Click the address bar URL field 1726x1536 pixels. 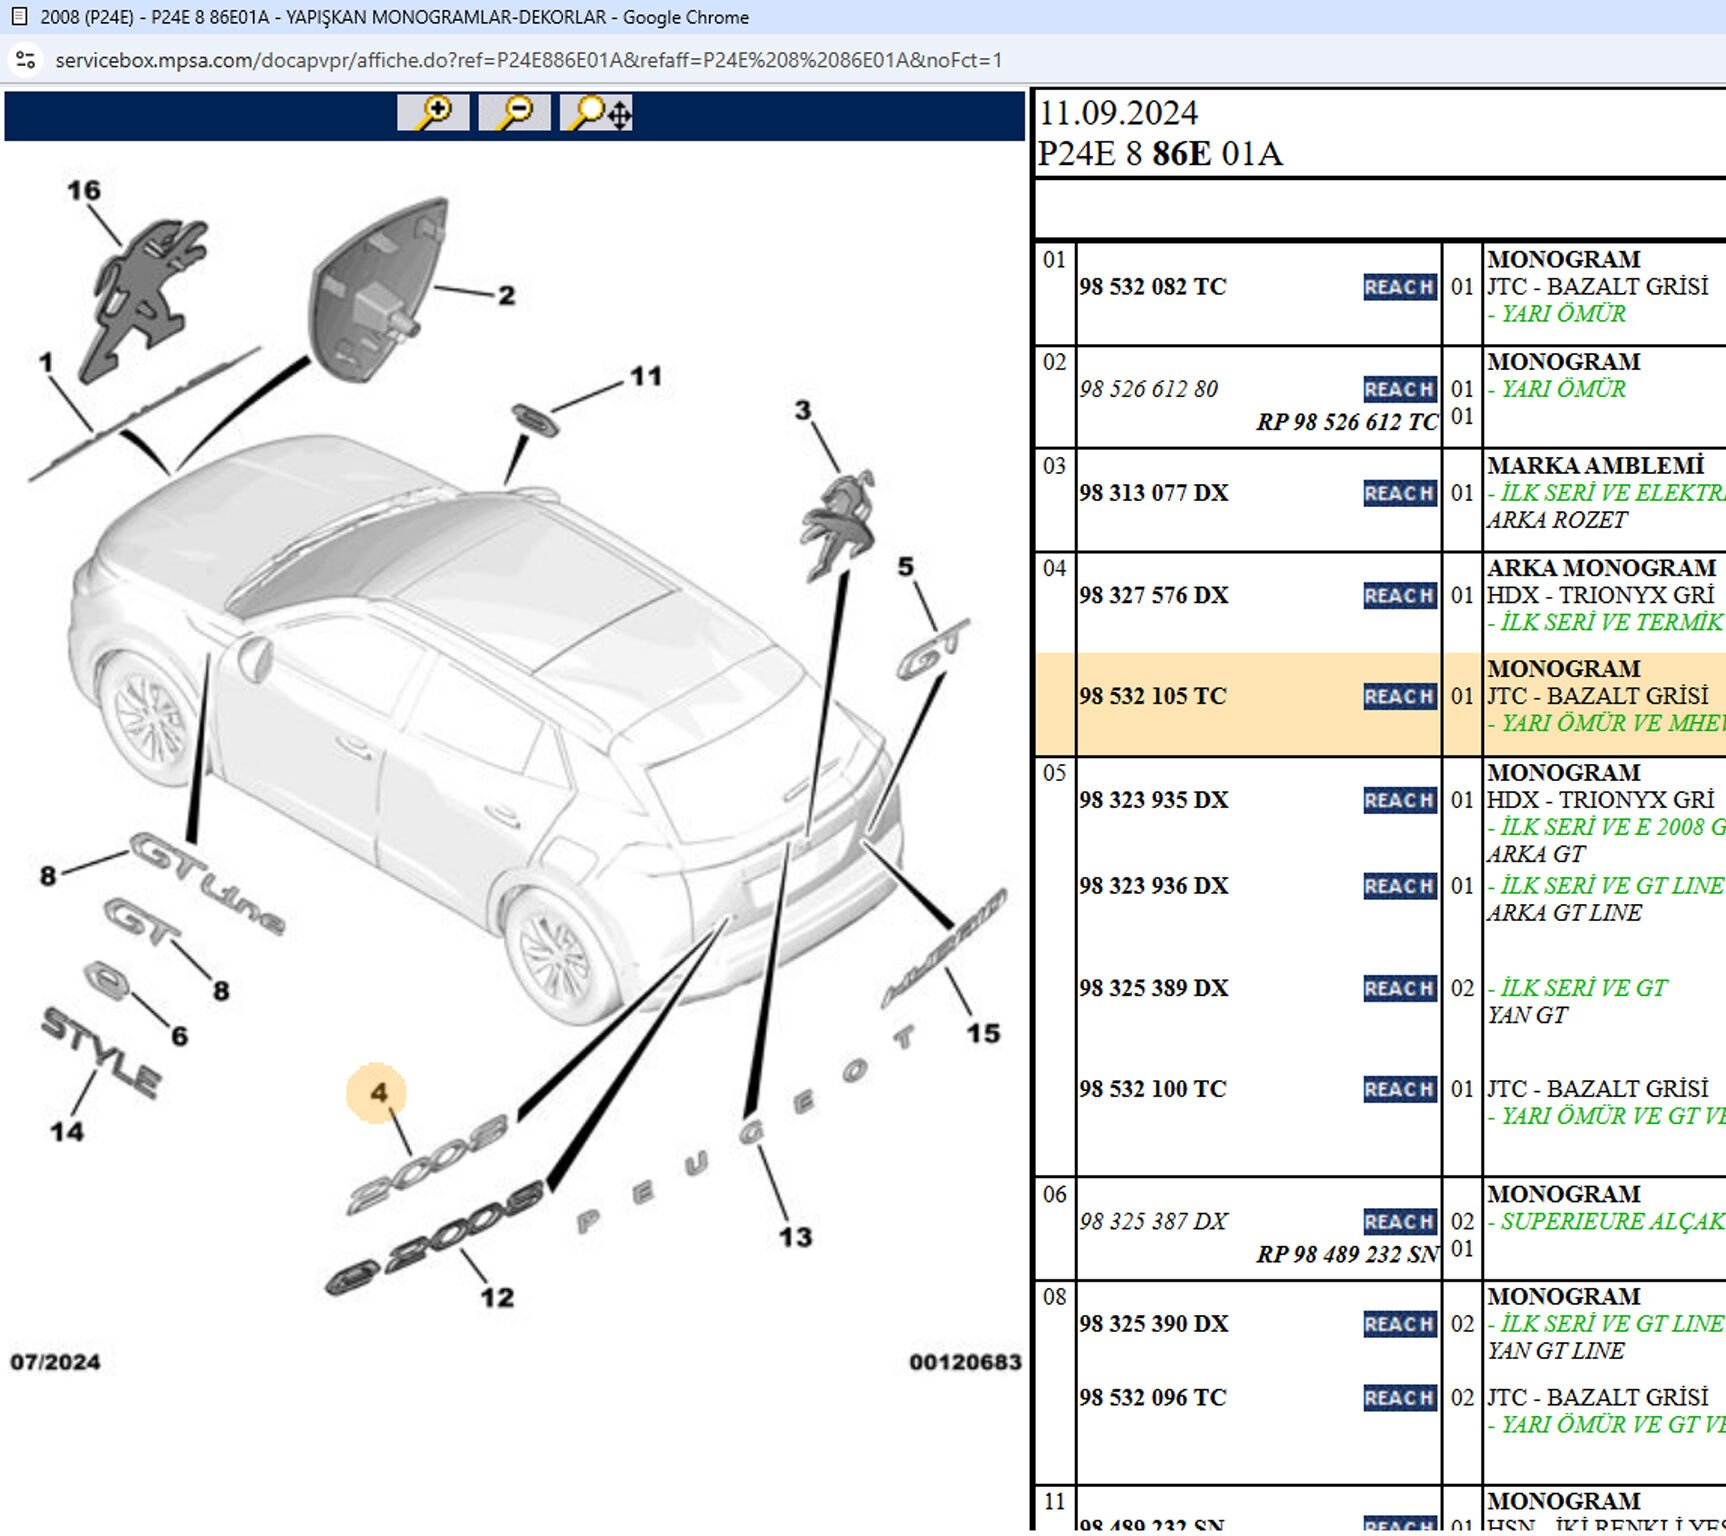click(x=528, y=60)
